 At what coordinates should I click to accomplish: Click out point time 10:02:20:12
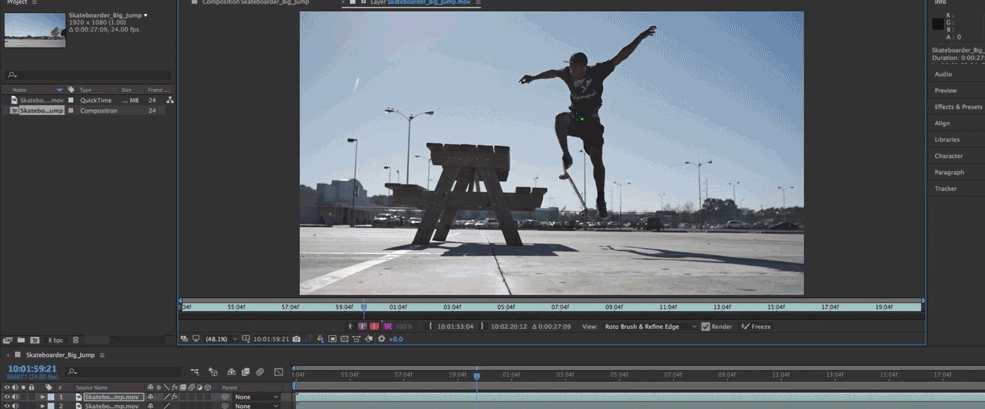[509, 327]
